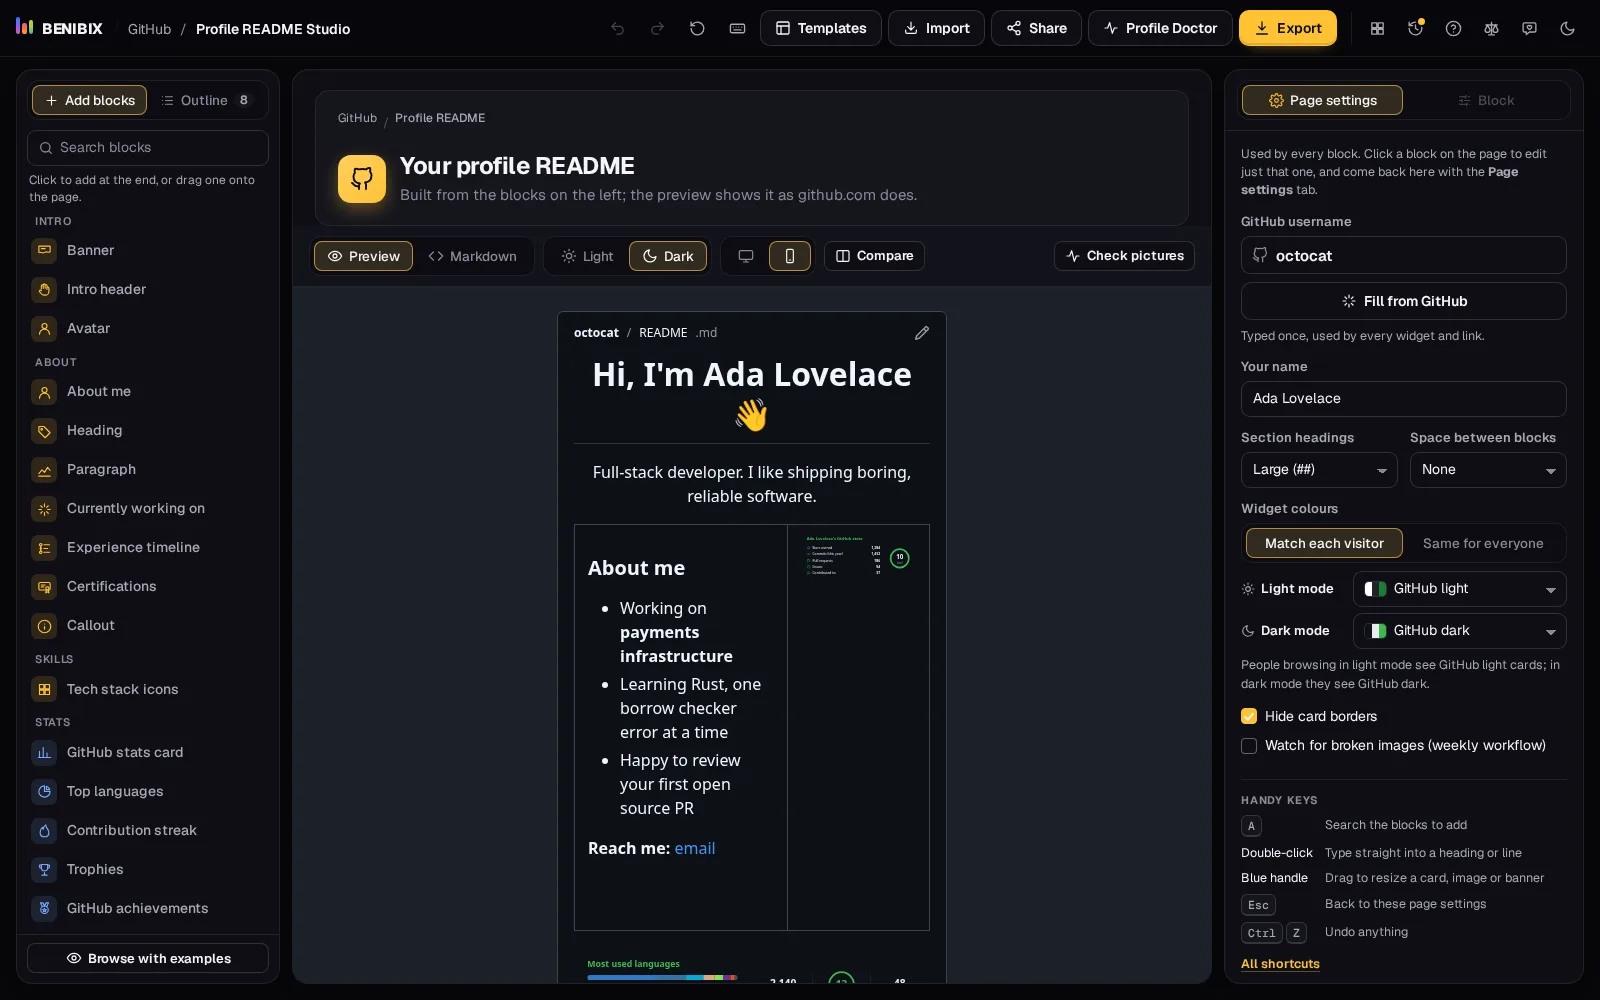Image resolution: width=1600 pixels, height=1000 pixels.
Task: Add the Contribution streak block
Action: pos(148,830)
